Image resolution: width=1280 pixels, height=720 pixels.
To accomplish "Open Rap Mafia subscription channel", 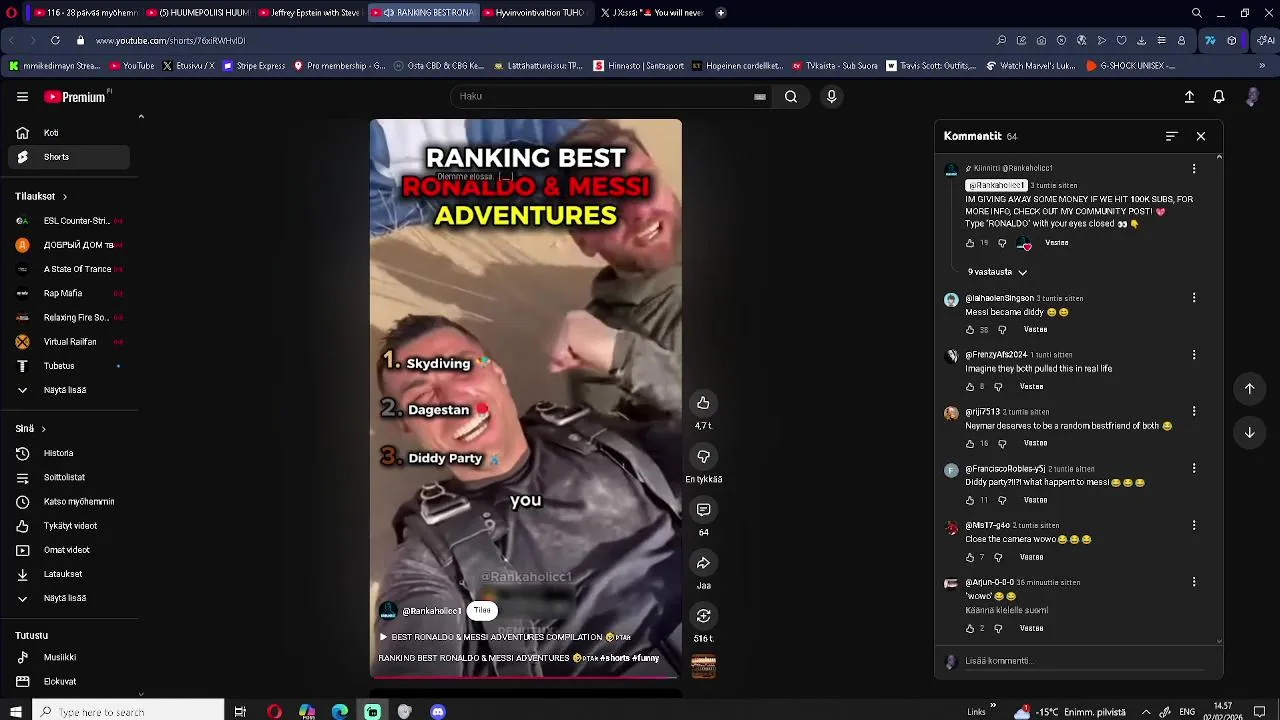I will coord(69,293).
